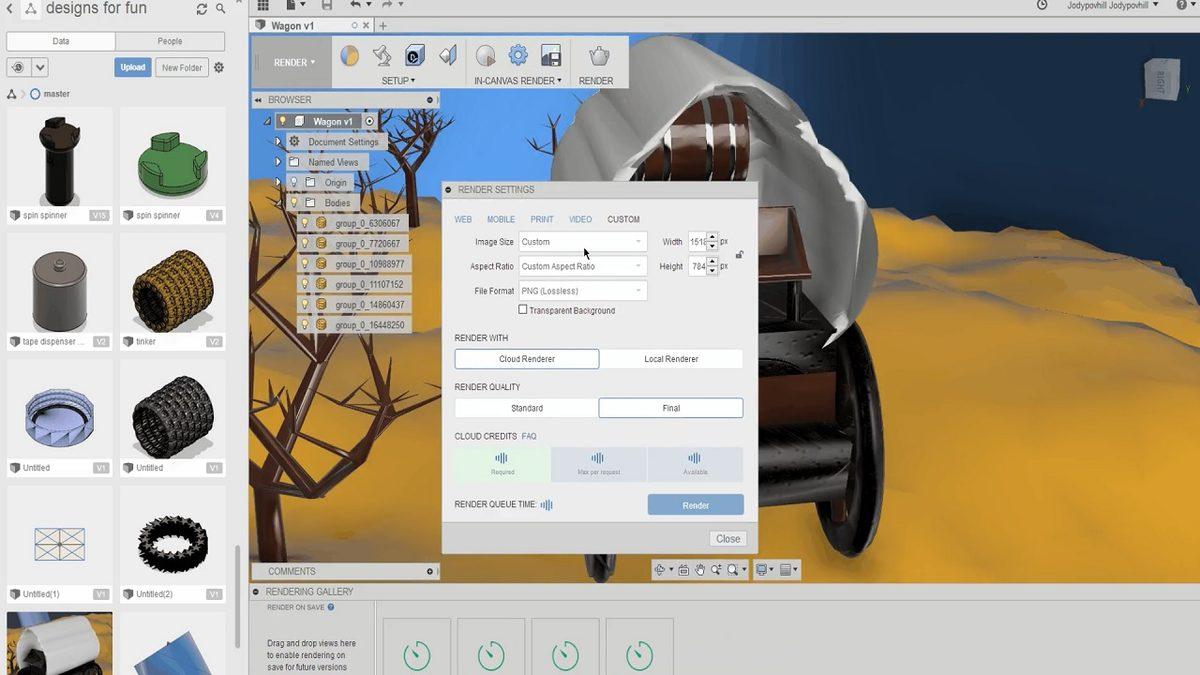
Task: Activate the Orbit tool in viewport toolbar
Action: (x=660, y=570)
